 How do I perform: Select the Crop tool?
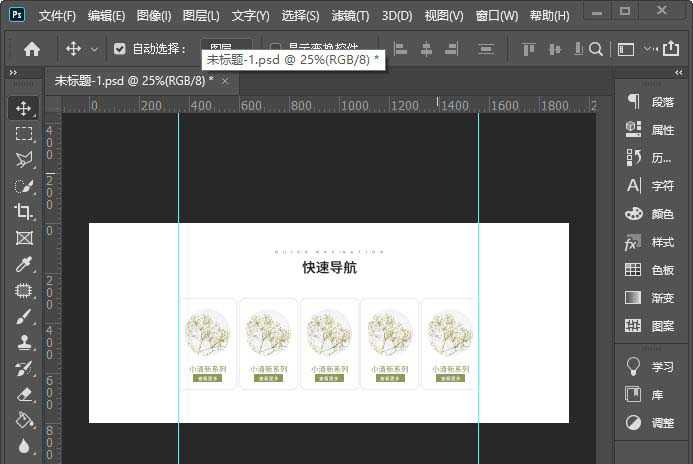[24, 211]
